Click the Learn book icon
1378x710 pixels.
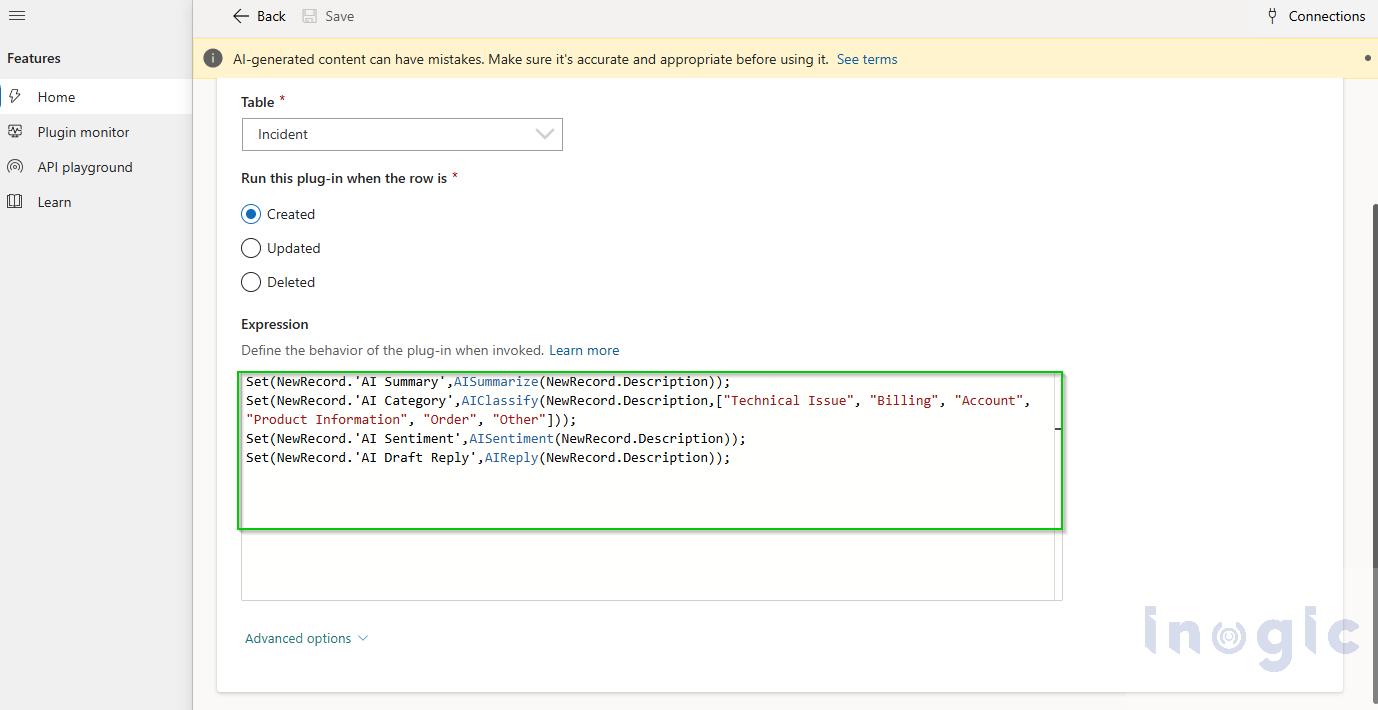15,202
